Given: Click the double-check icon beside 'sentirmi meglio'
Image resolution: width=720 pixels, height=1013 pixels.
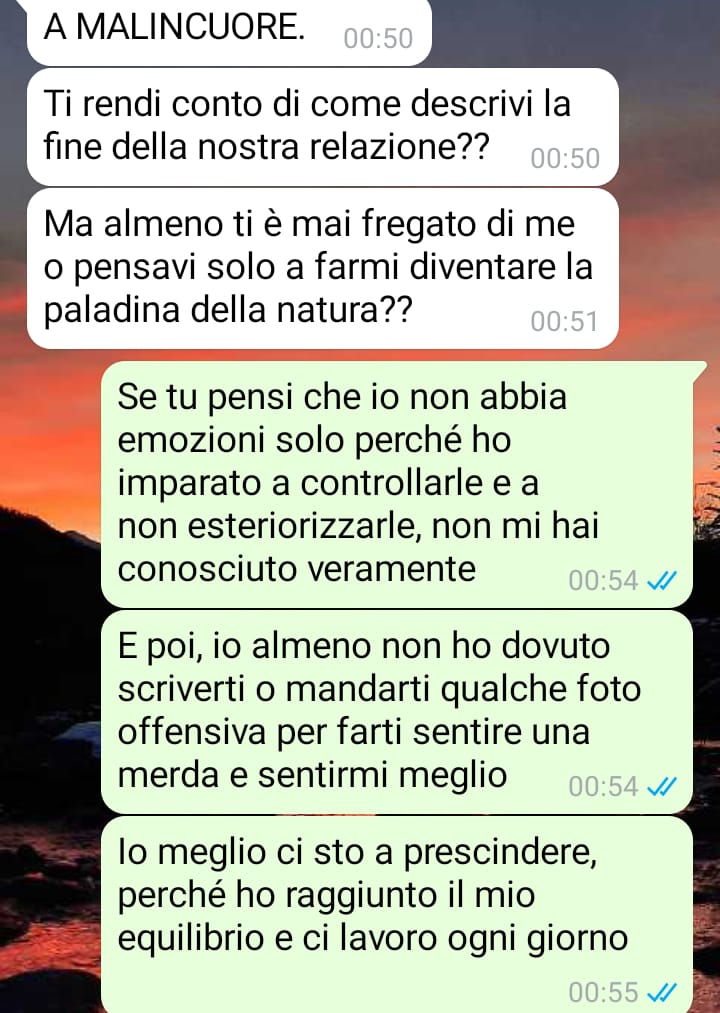Looking at the screenshot, I should (x=662, y=786).
